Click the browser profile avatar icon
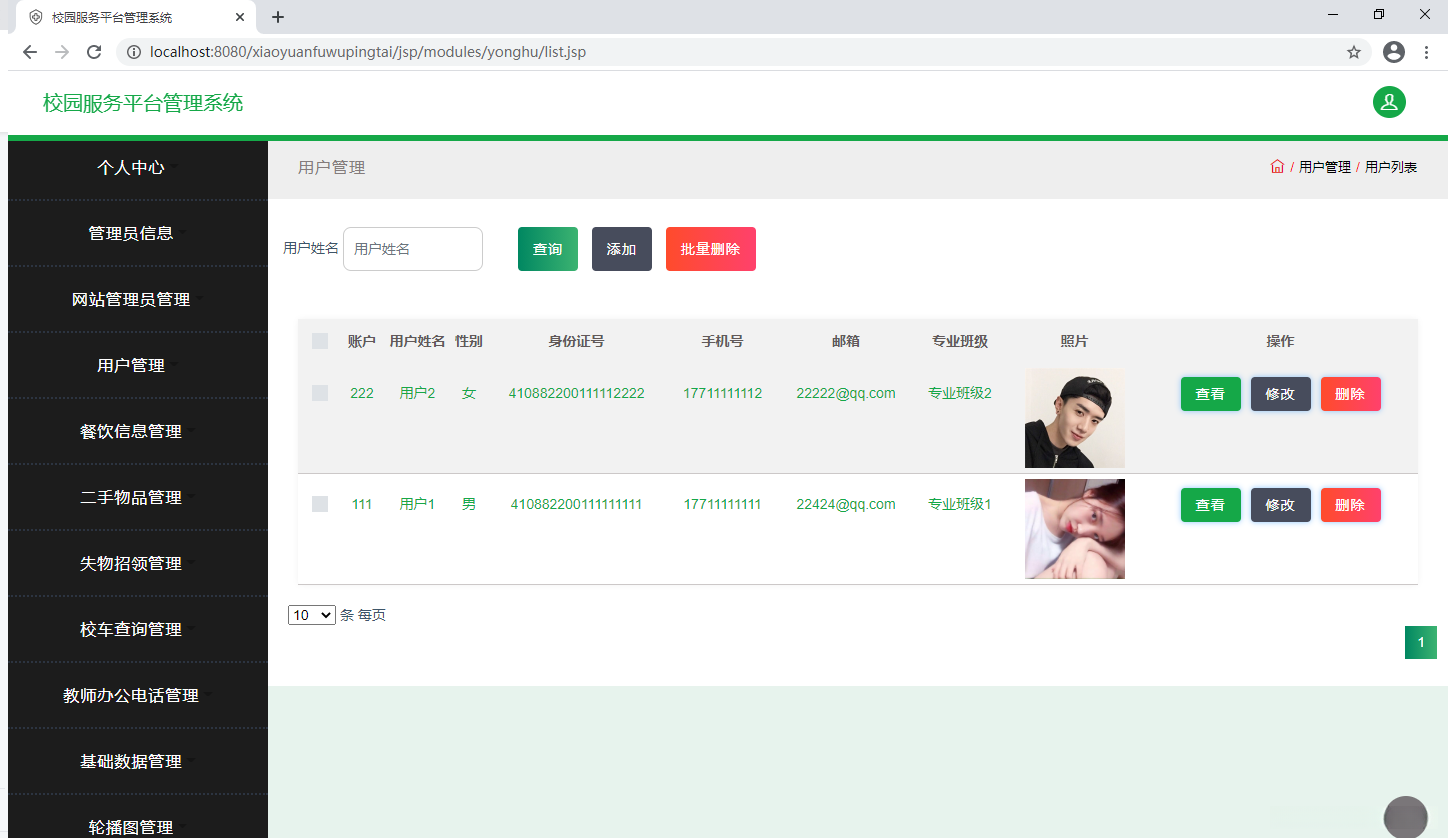 coord(1393,51)
